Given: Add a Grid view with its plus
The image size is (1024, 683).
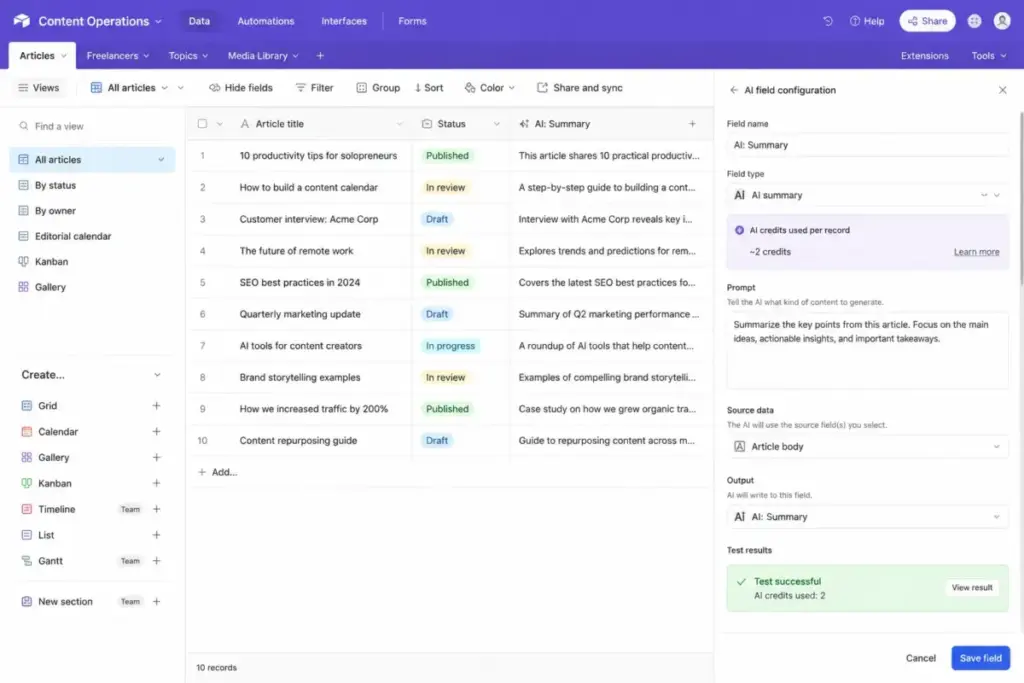Looking at the screenshot, I should coord(156,405).
